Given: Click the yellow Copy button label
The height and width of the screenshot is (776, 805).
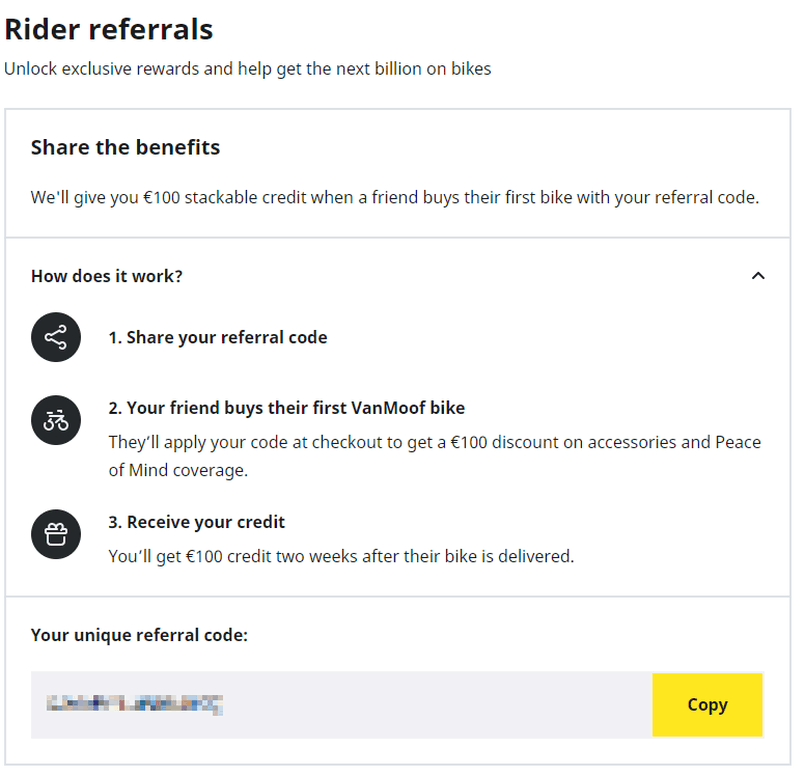Looking at the screenshot, I should (x=707, y=705).
